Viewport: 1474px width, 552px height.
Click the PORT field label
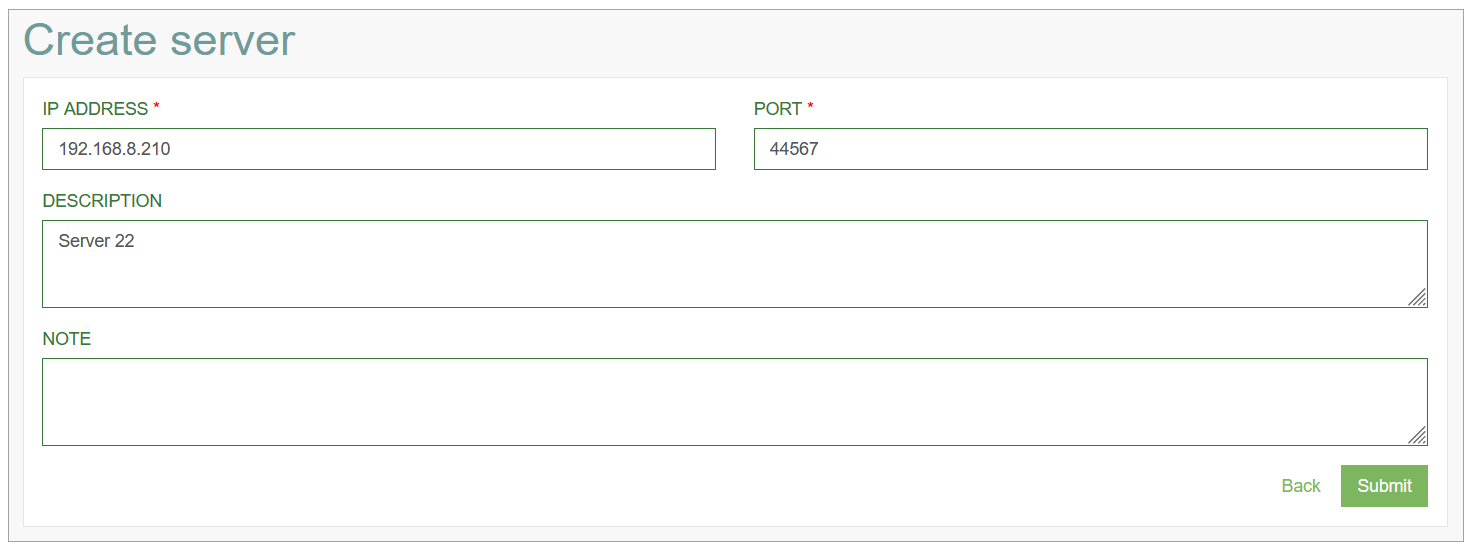tap(778, 109)
